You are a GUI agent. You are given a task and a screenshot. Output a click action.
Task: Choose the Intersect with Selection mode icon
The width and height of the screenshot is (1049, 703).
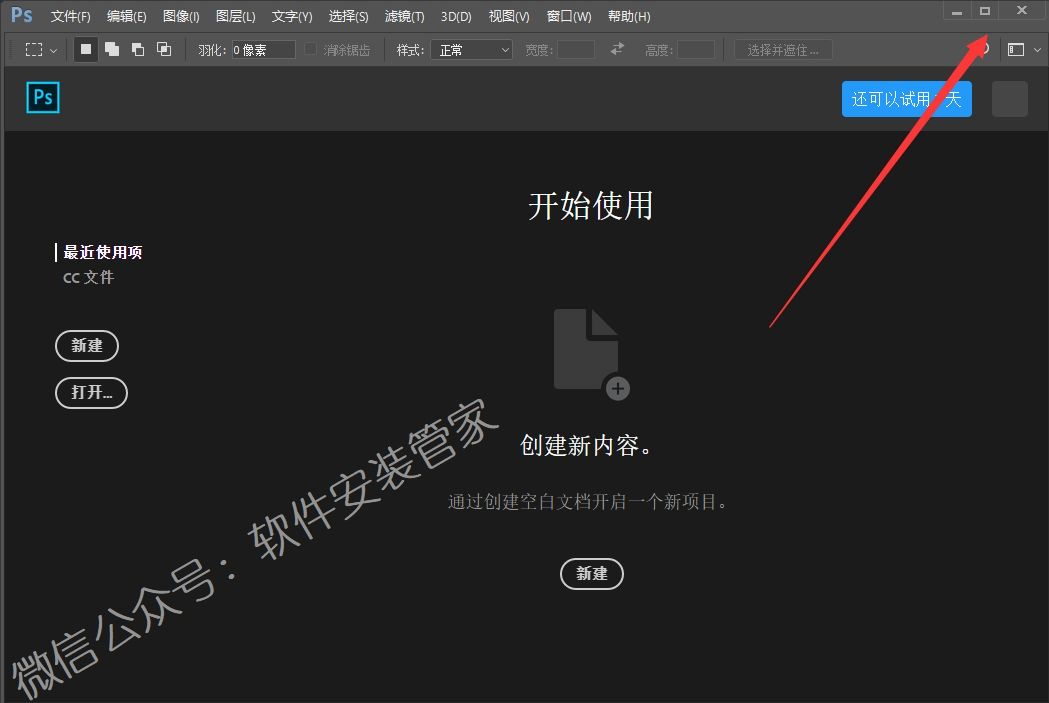click(x=164, y=49)
